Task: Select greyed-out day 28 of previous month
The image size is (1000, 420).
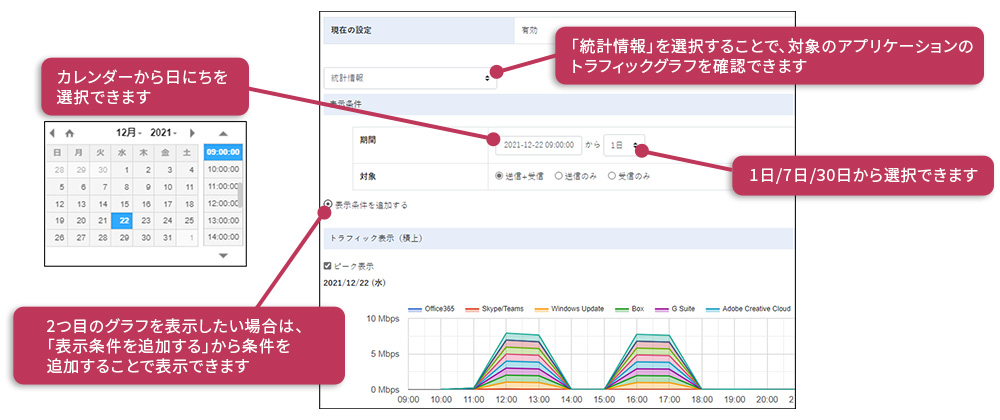Action: click(x=59, y=170)
